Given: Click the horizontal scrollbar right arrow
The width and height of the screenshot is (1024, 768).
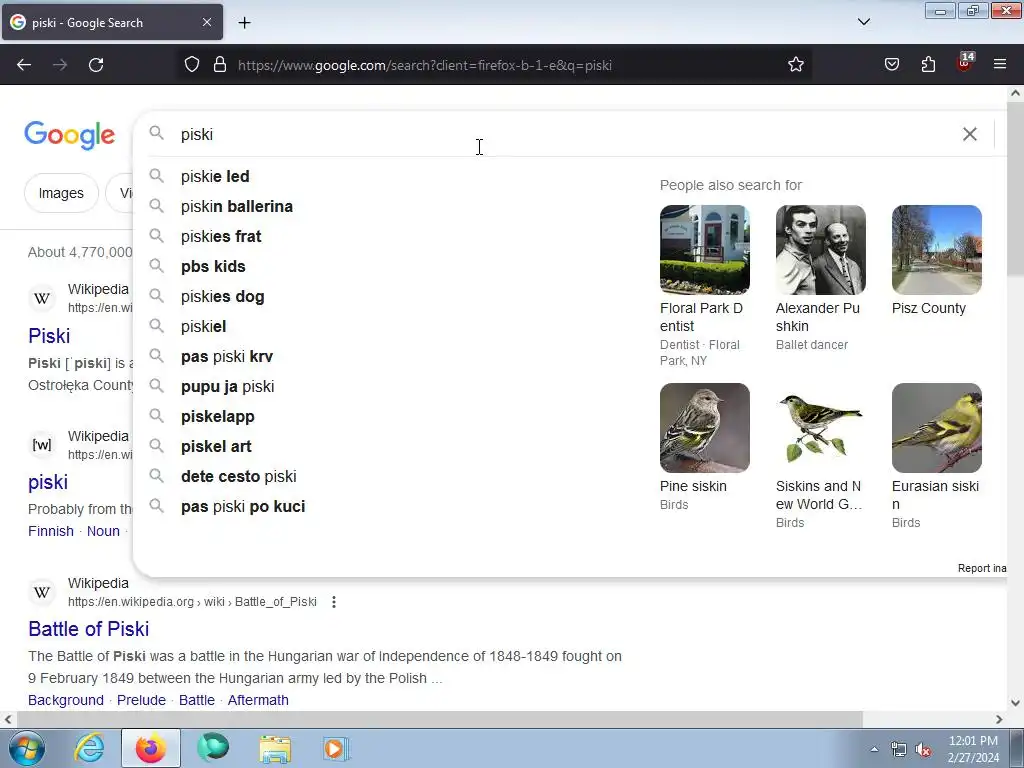Looking at the screenshot, I should pyautogui.click(x=999, y=719).
